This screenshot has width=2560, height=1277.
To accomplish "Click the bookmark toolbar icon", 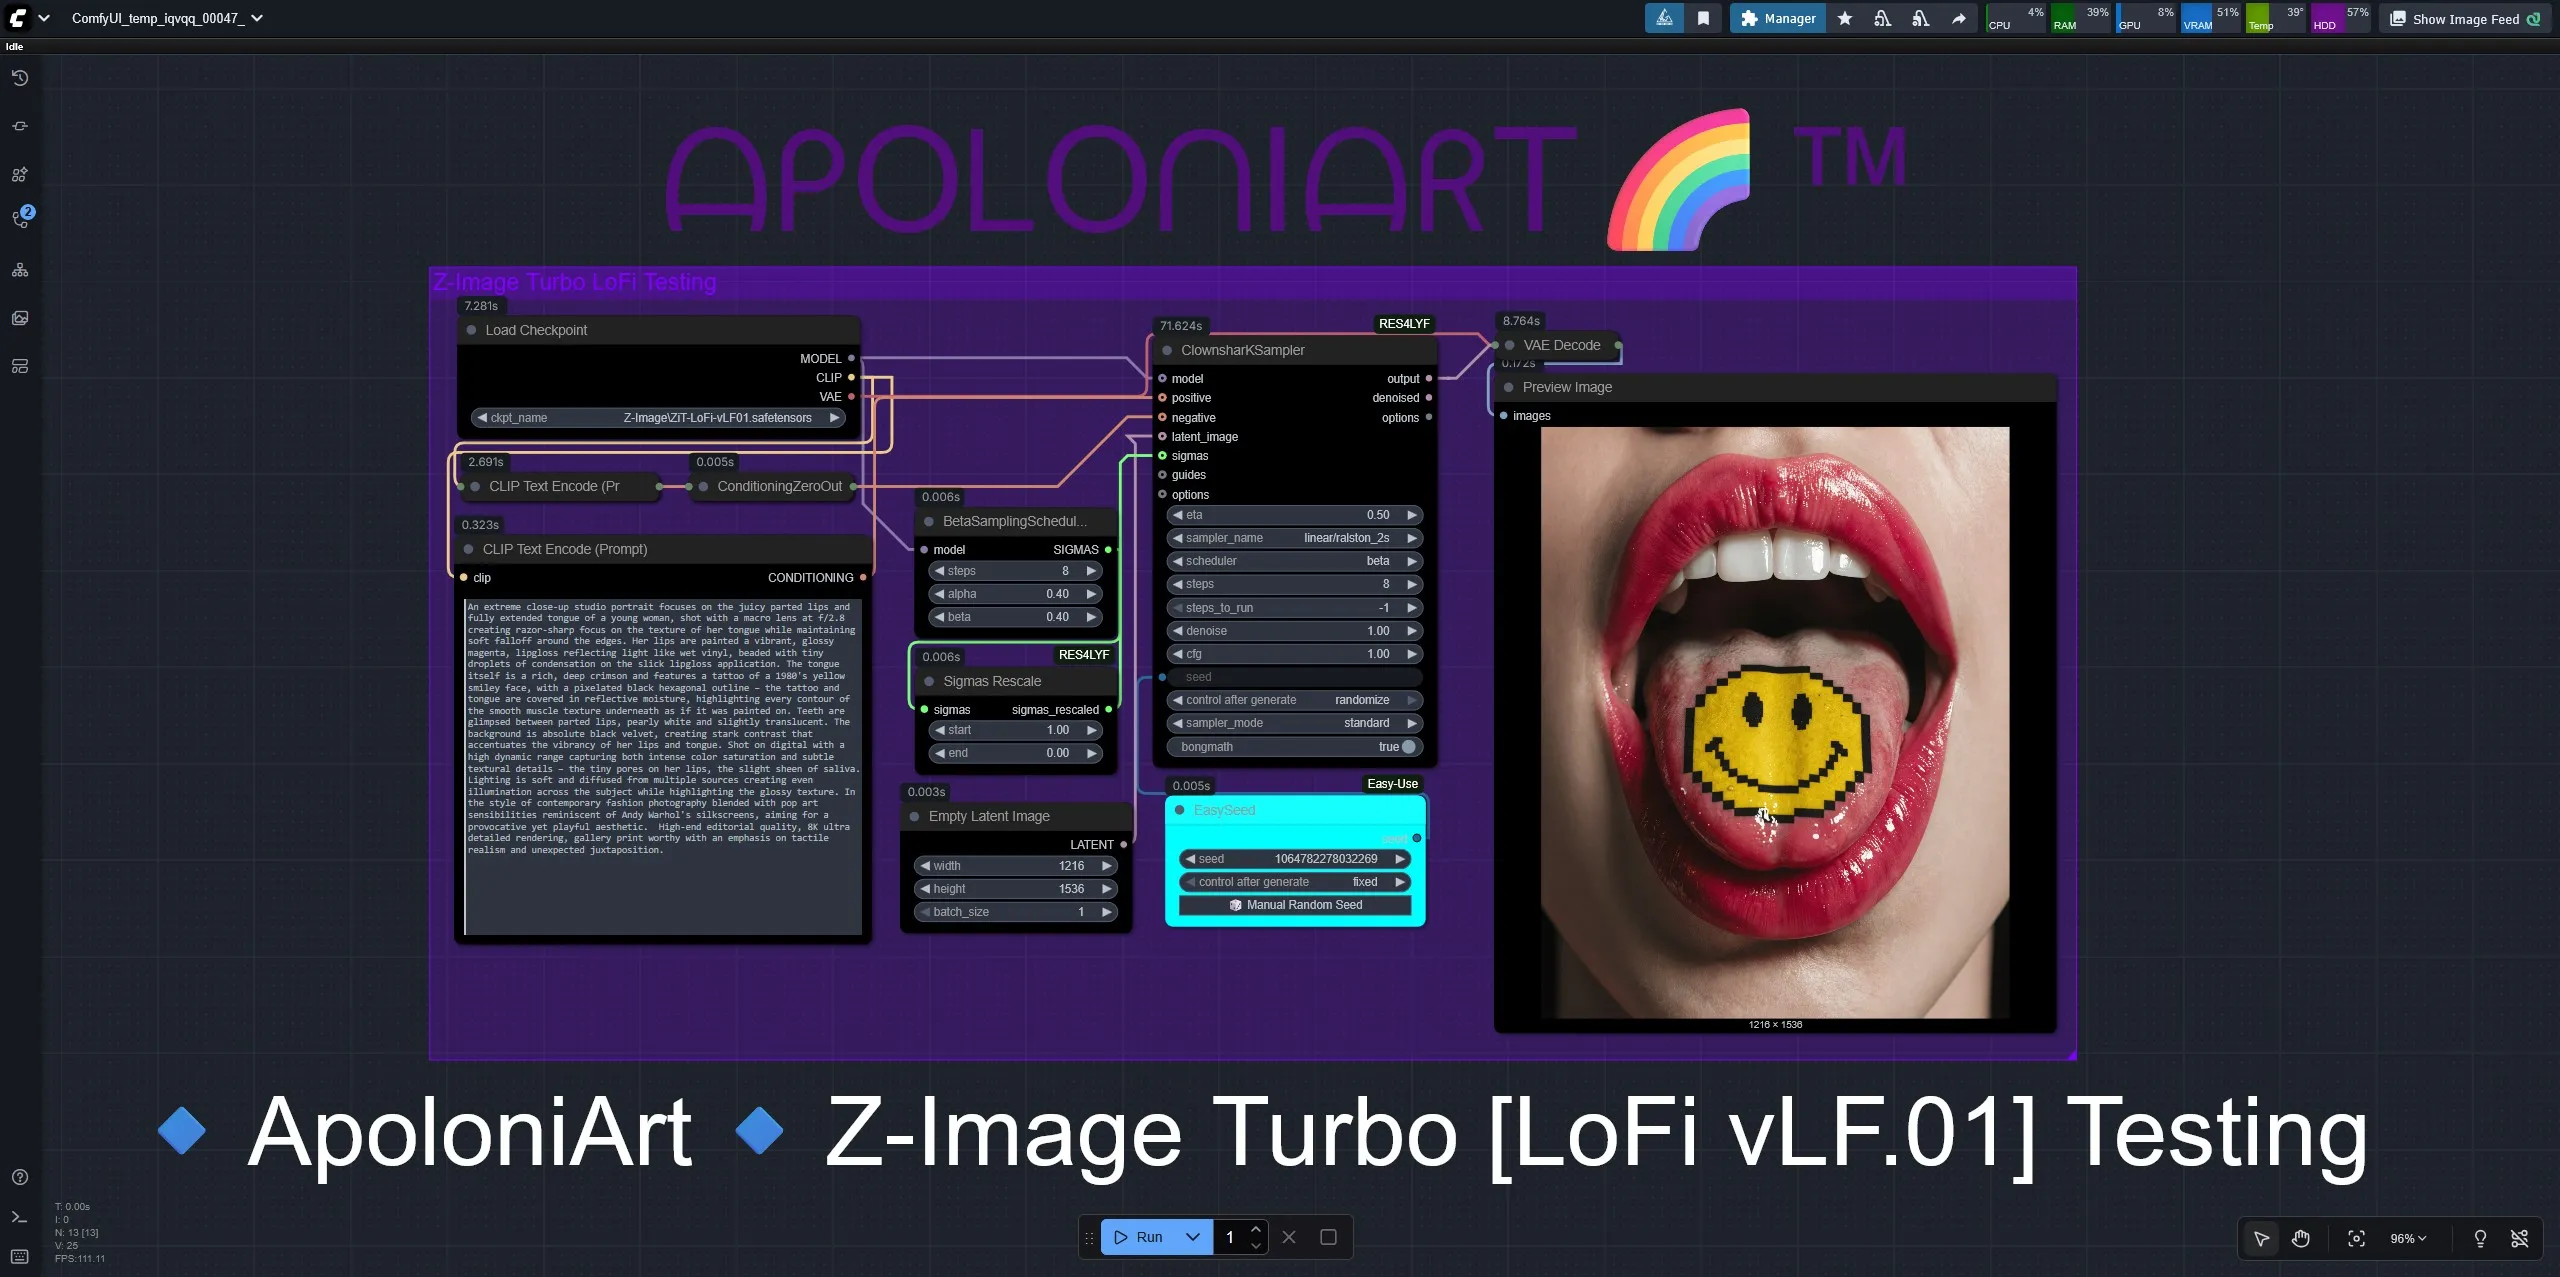I will [x=1703, y=18].
